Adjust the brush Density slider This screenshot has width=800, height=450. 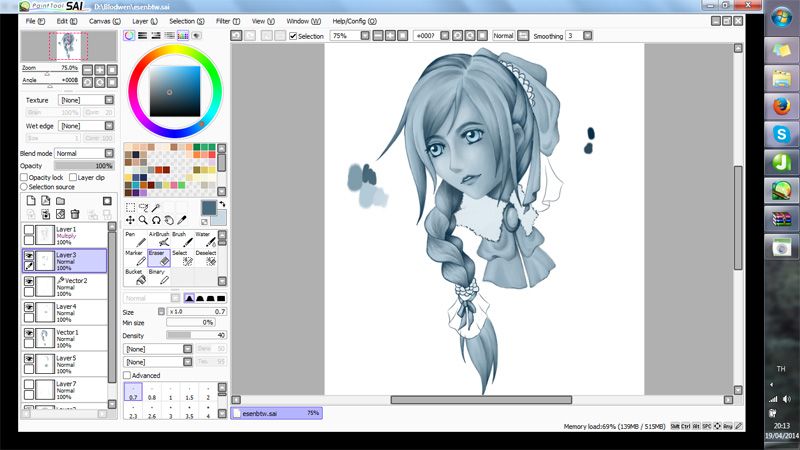[x=196, y=335]
